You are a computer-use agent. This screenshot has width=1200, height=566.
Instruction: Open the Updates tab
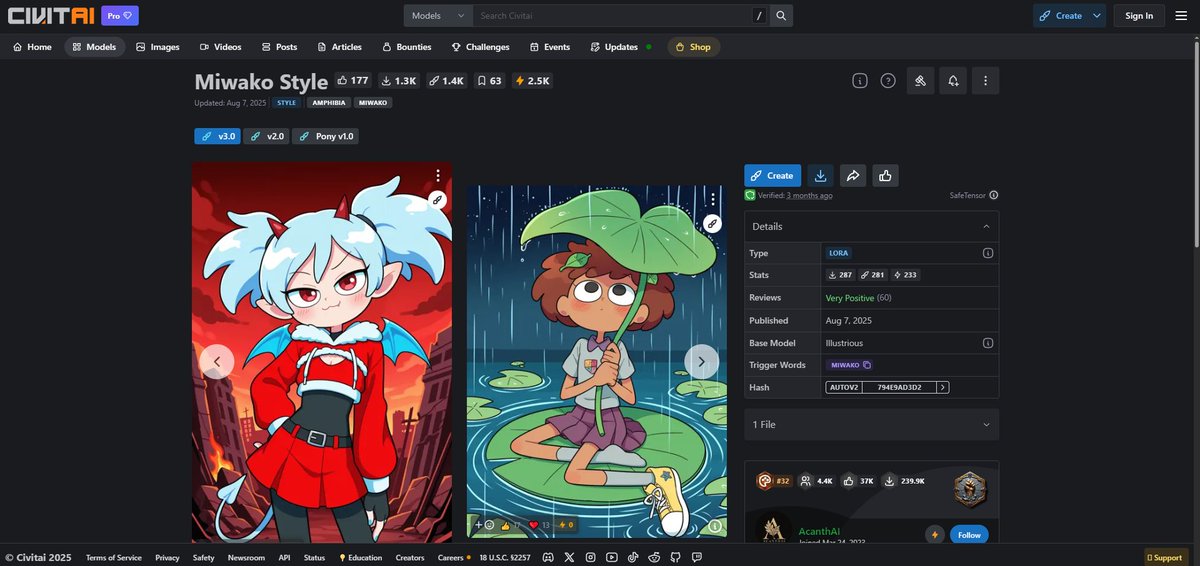coord(620,47)
